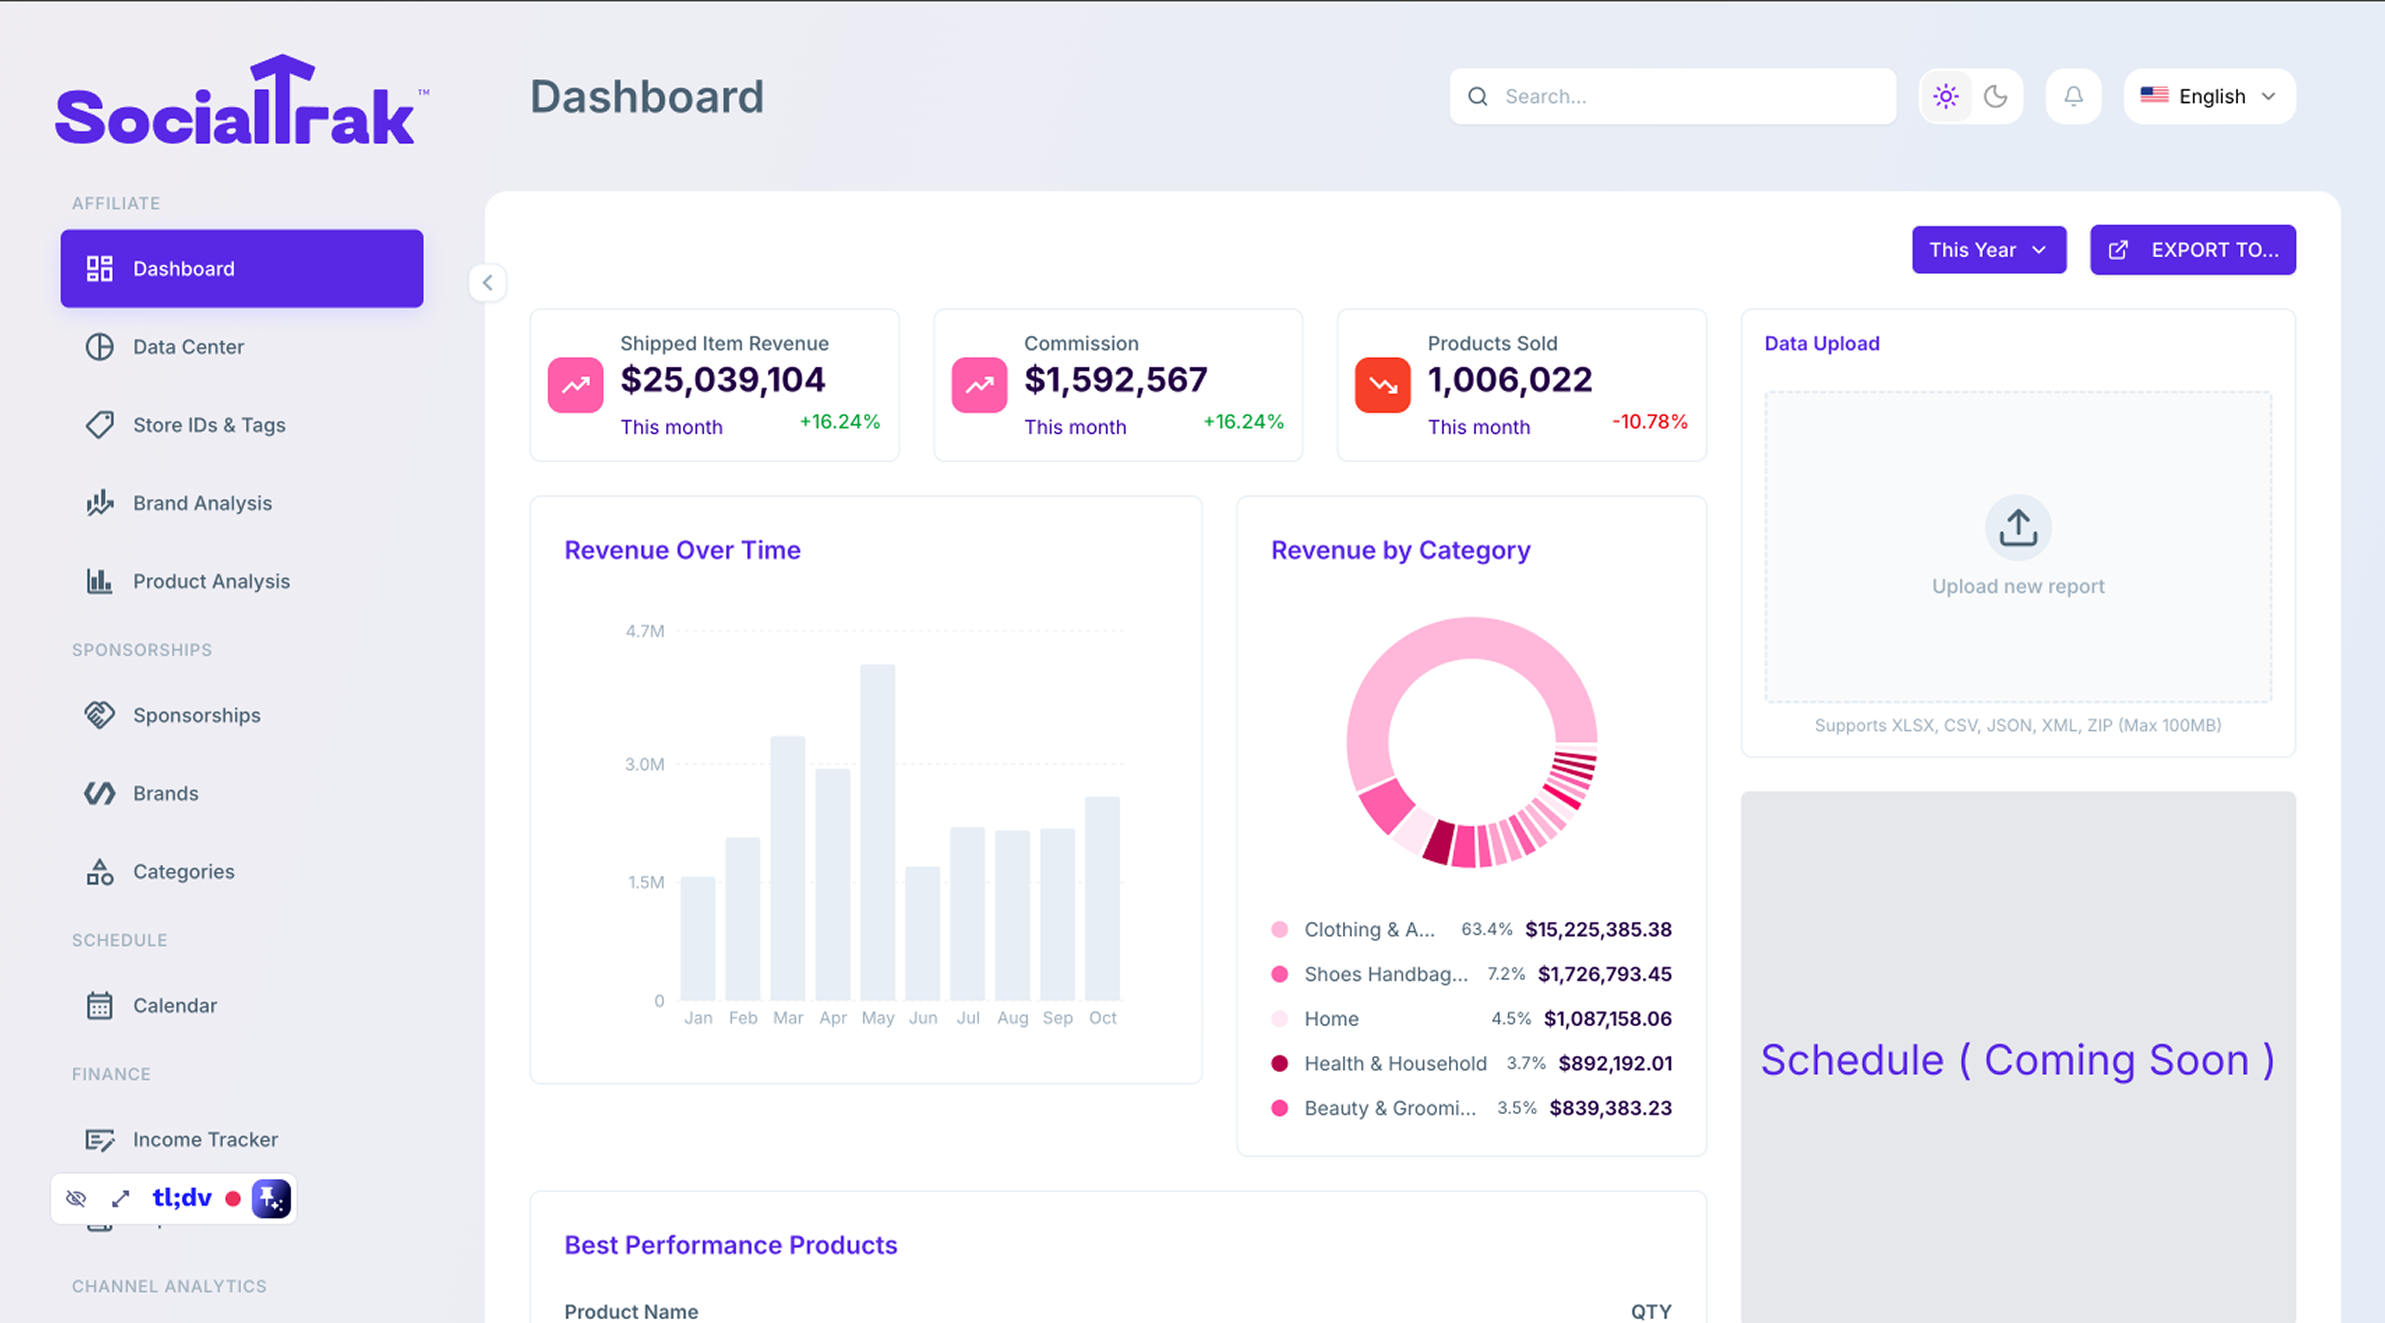Click the Oct bar in revenue chart
Viewport: 2385px width, 1323px height.
pos(1103,898)
